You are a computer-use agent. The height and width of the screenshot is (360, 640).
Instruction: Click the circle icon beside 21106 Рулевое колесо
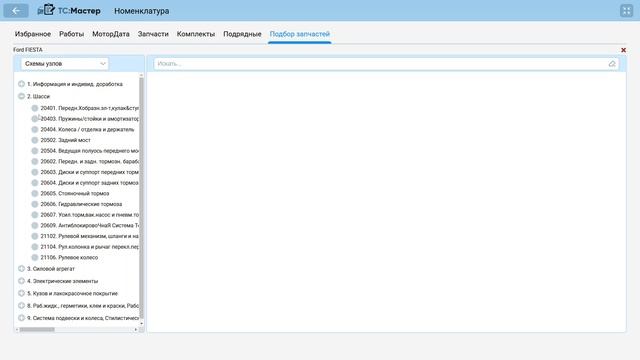pyautogui.click(x=35, y=257)
